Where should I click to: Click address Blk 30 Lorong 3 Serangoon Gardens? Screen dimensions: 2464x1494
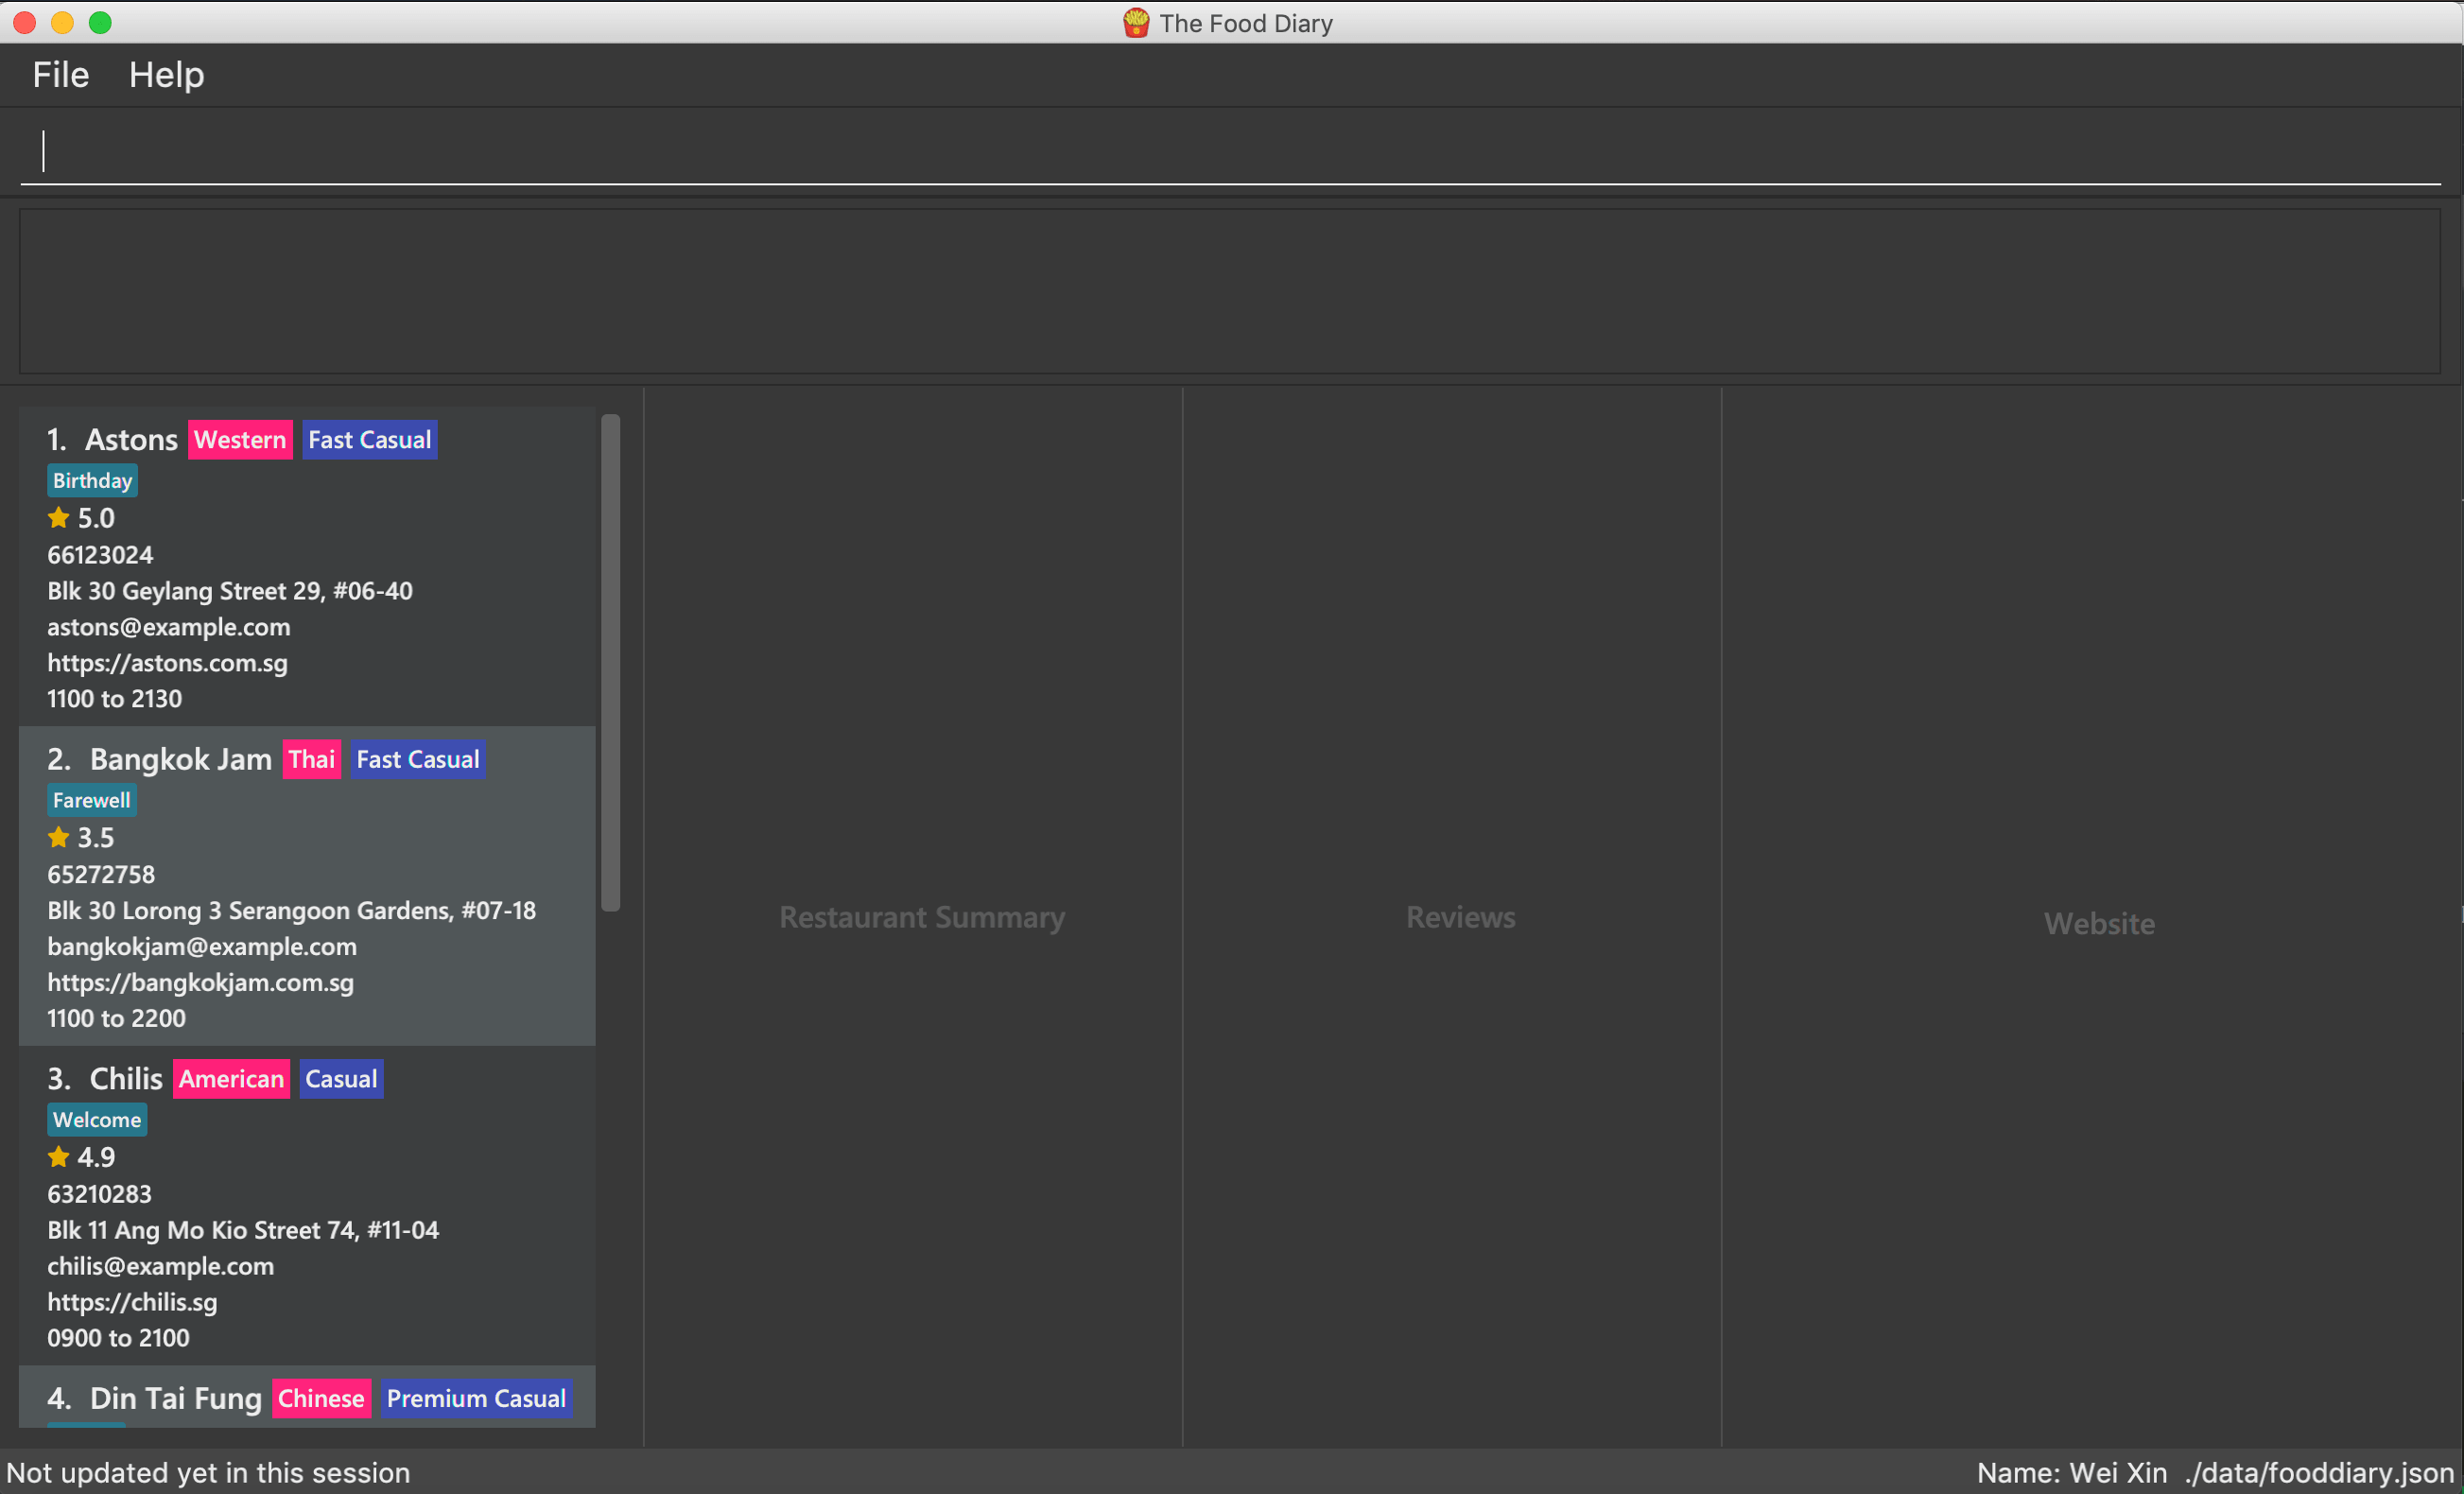pos(292,910)
